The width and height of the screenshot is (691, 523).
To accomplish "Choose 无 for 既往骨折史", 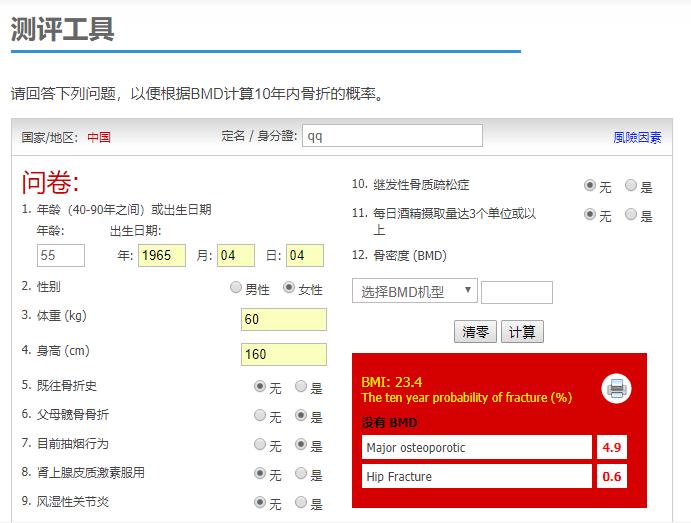I will coord(260,386).
